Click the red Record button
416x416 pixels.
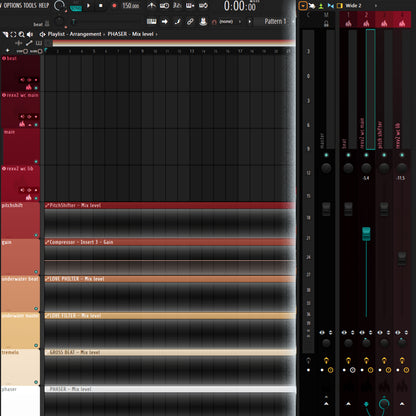point(114,6)
